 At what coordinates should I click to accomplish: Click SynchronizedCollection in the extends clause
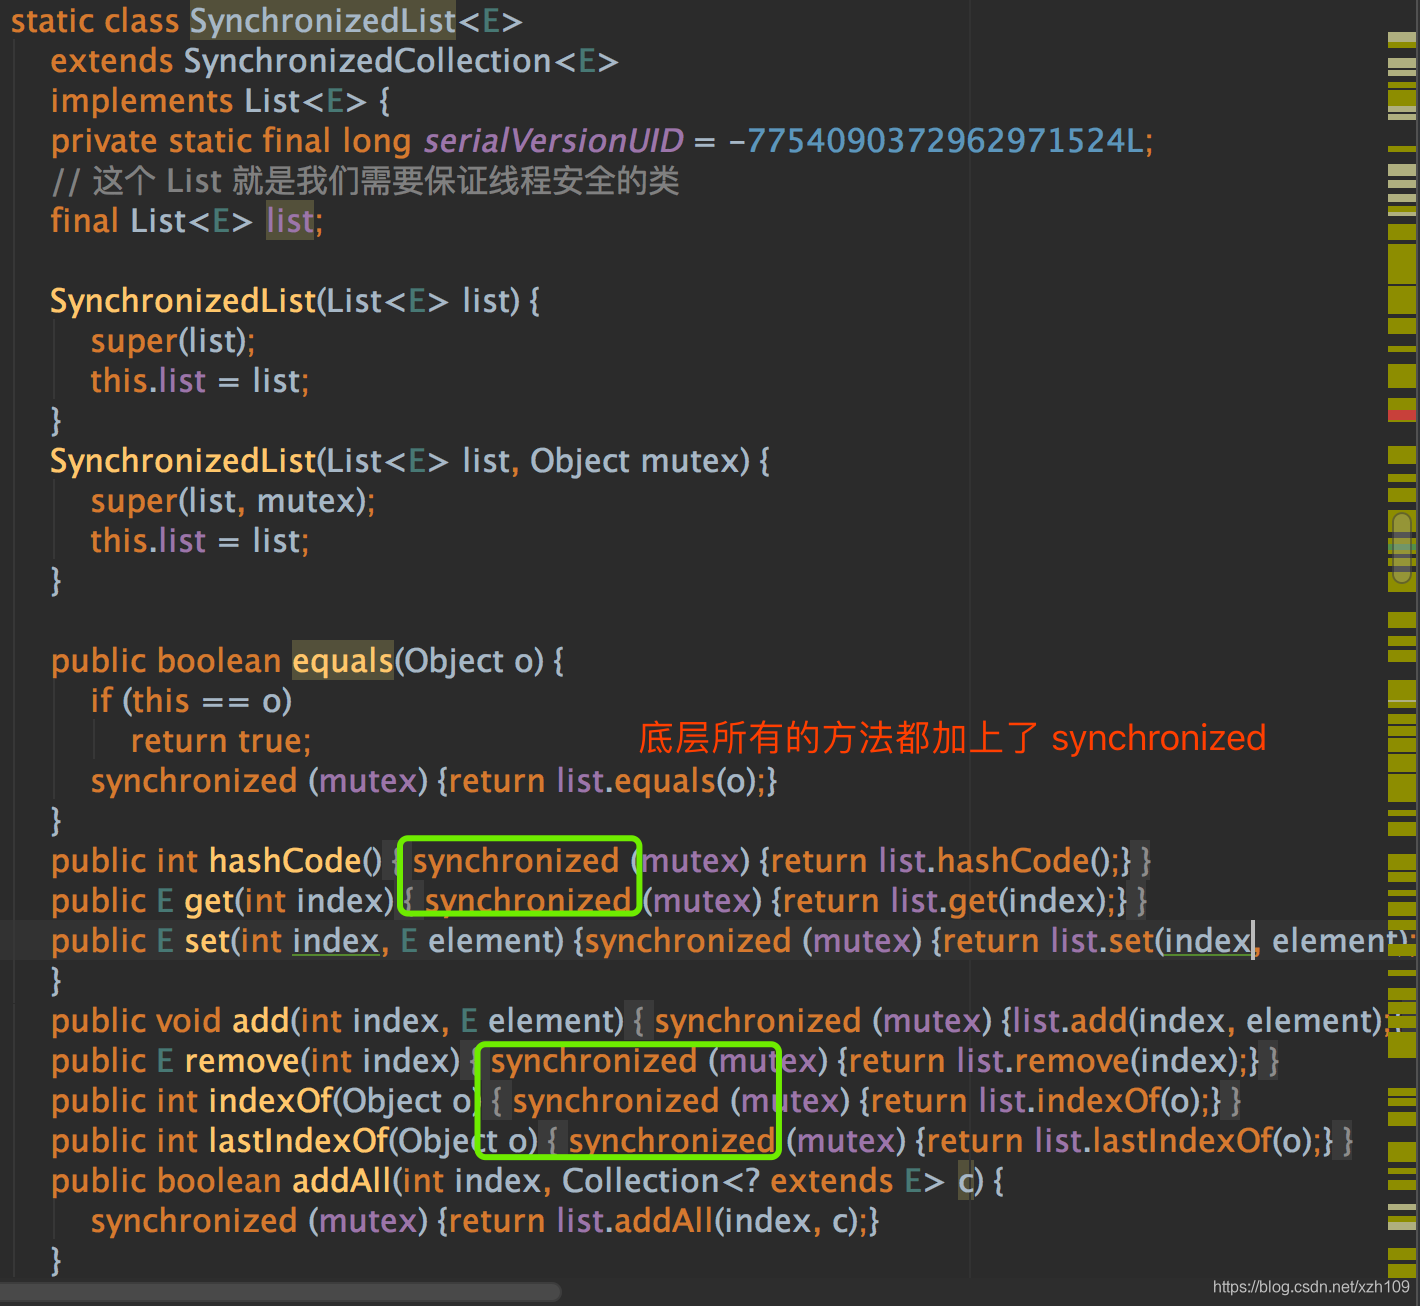[367, 61]
